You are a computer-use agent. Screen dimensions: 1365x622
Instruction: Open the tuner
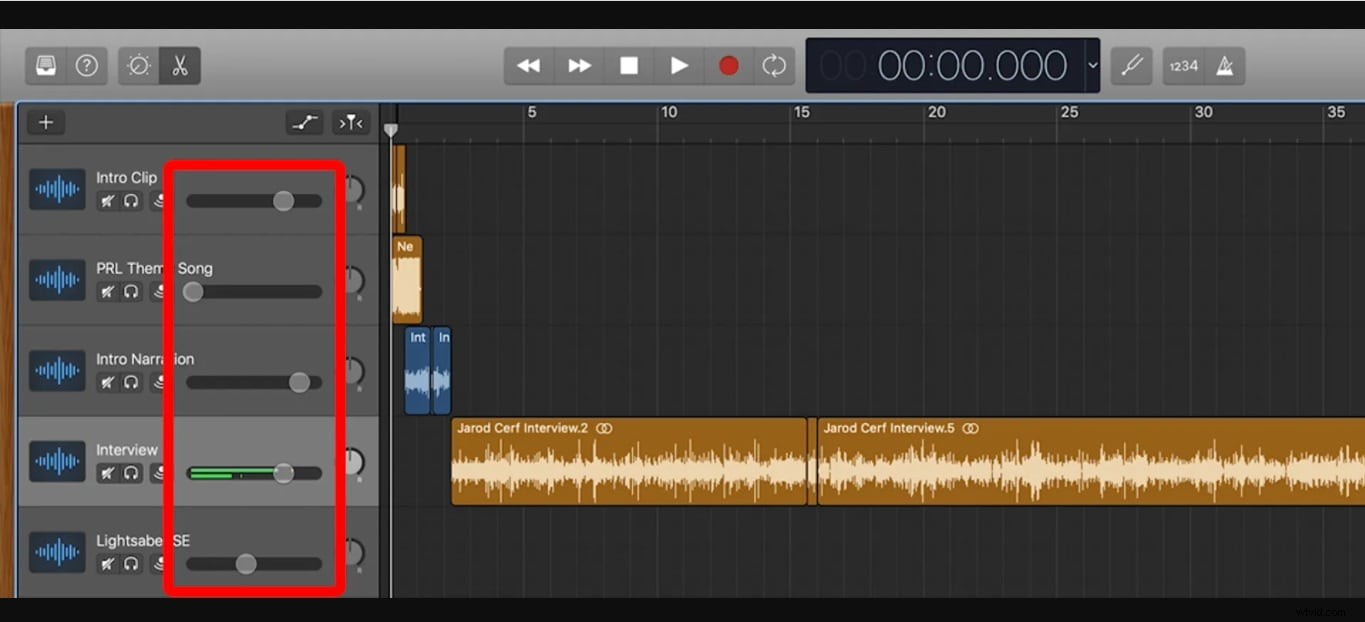click(x=1131, y=65)
